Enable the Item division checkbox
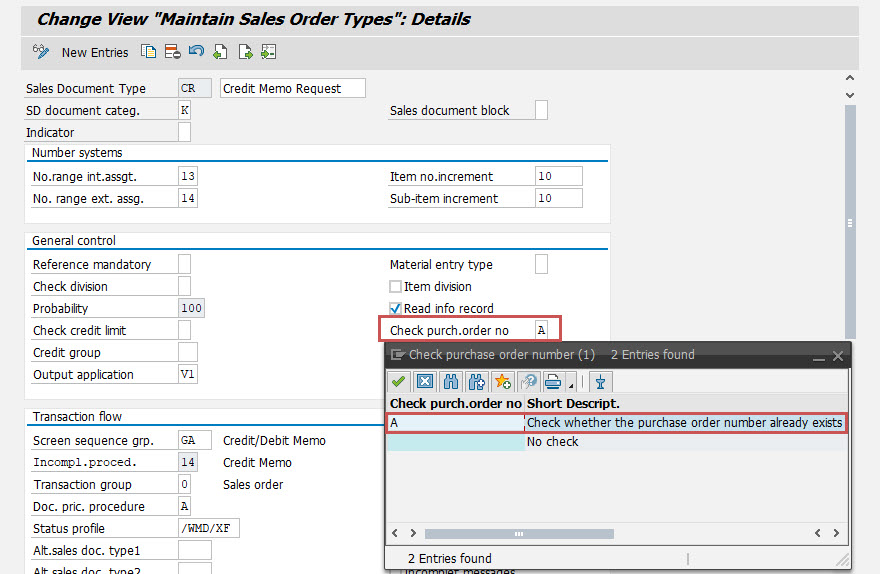Viewport: 880px width, 574px height. click(396, 287)
